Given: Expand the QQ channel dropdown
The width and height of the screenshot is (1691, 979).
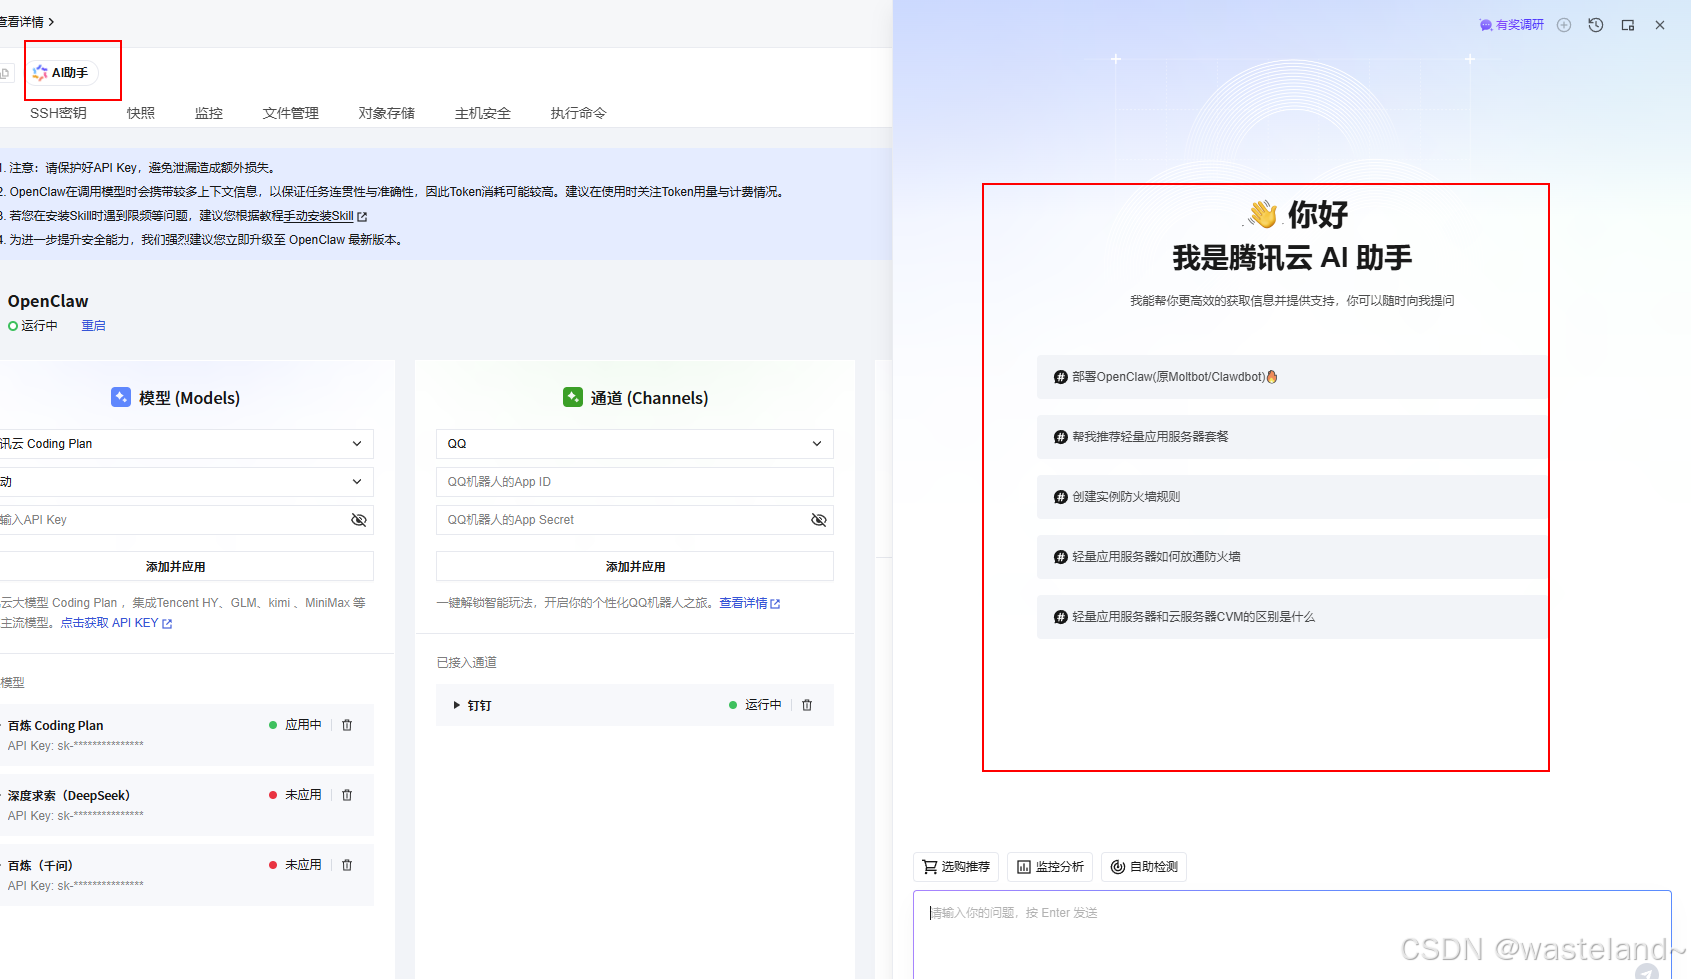Looking at the screenshot, I should point(635,444).
